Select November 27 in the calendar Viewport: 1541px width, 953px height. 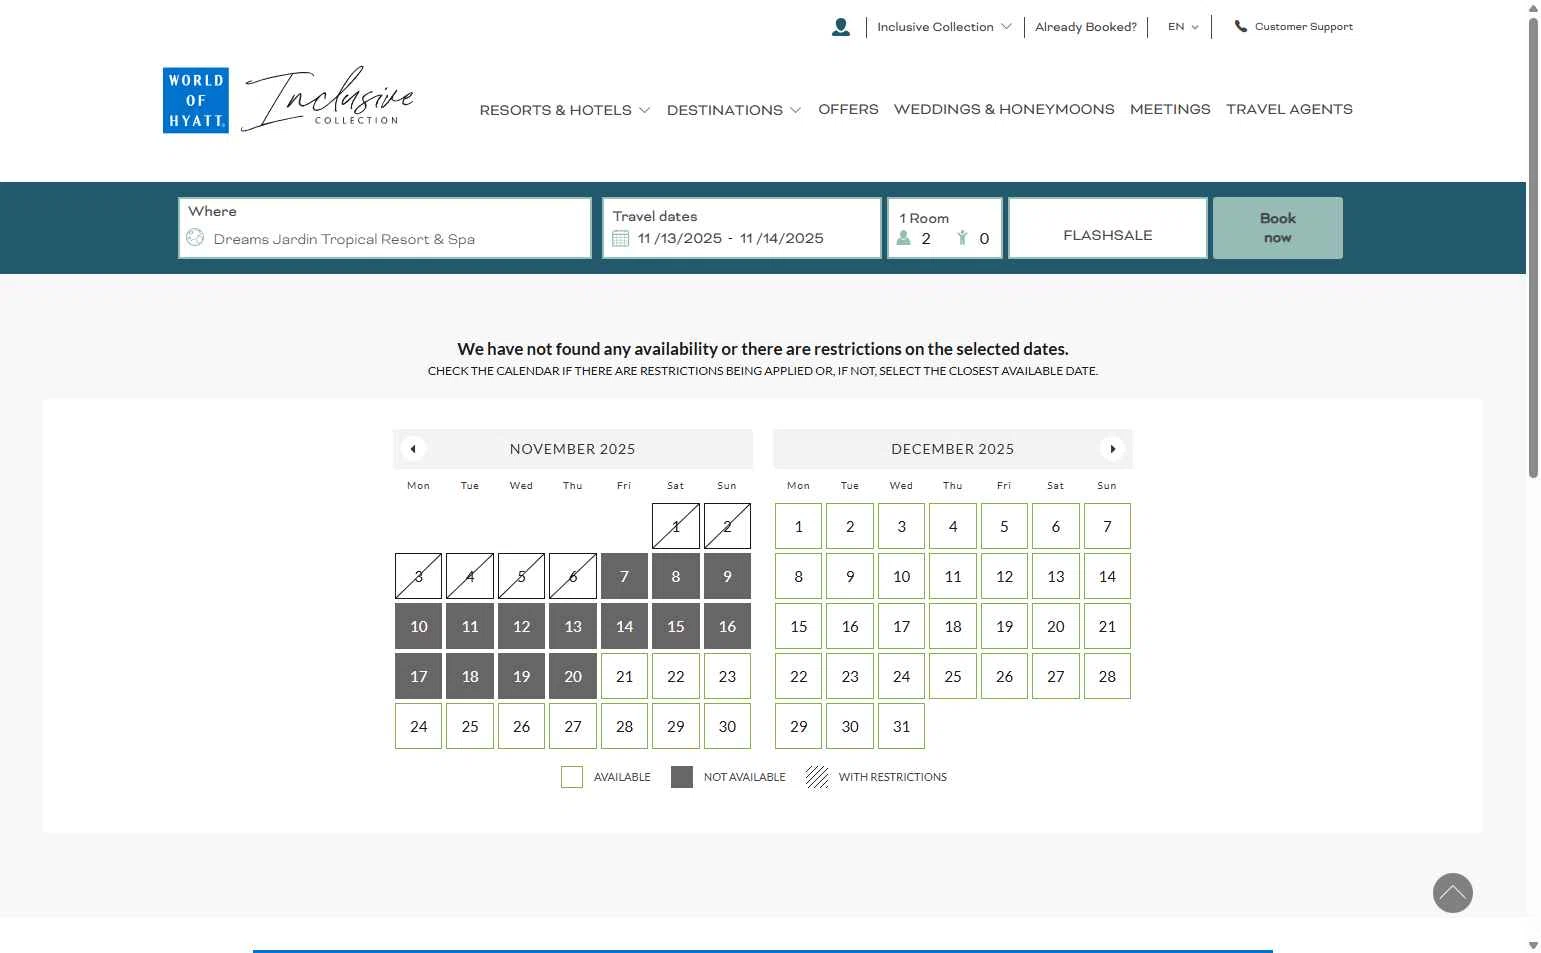[x=573, y=726]
